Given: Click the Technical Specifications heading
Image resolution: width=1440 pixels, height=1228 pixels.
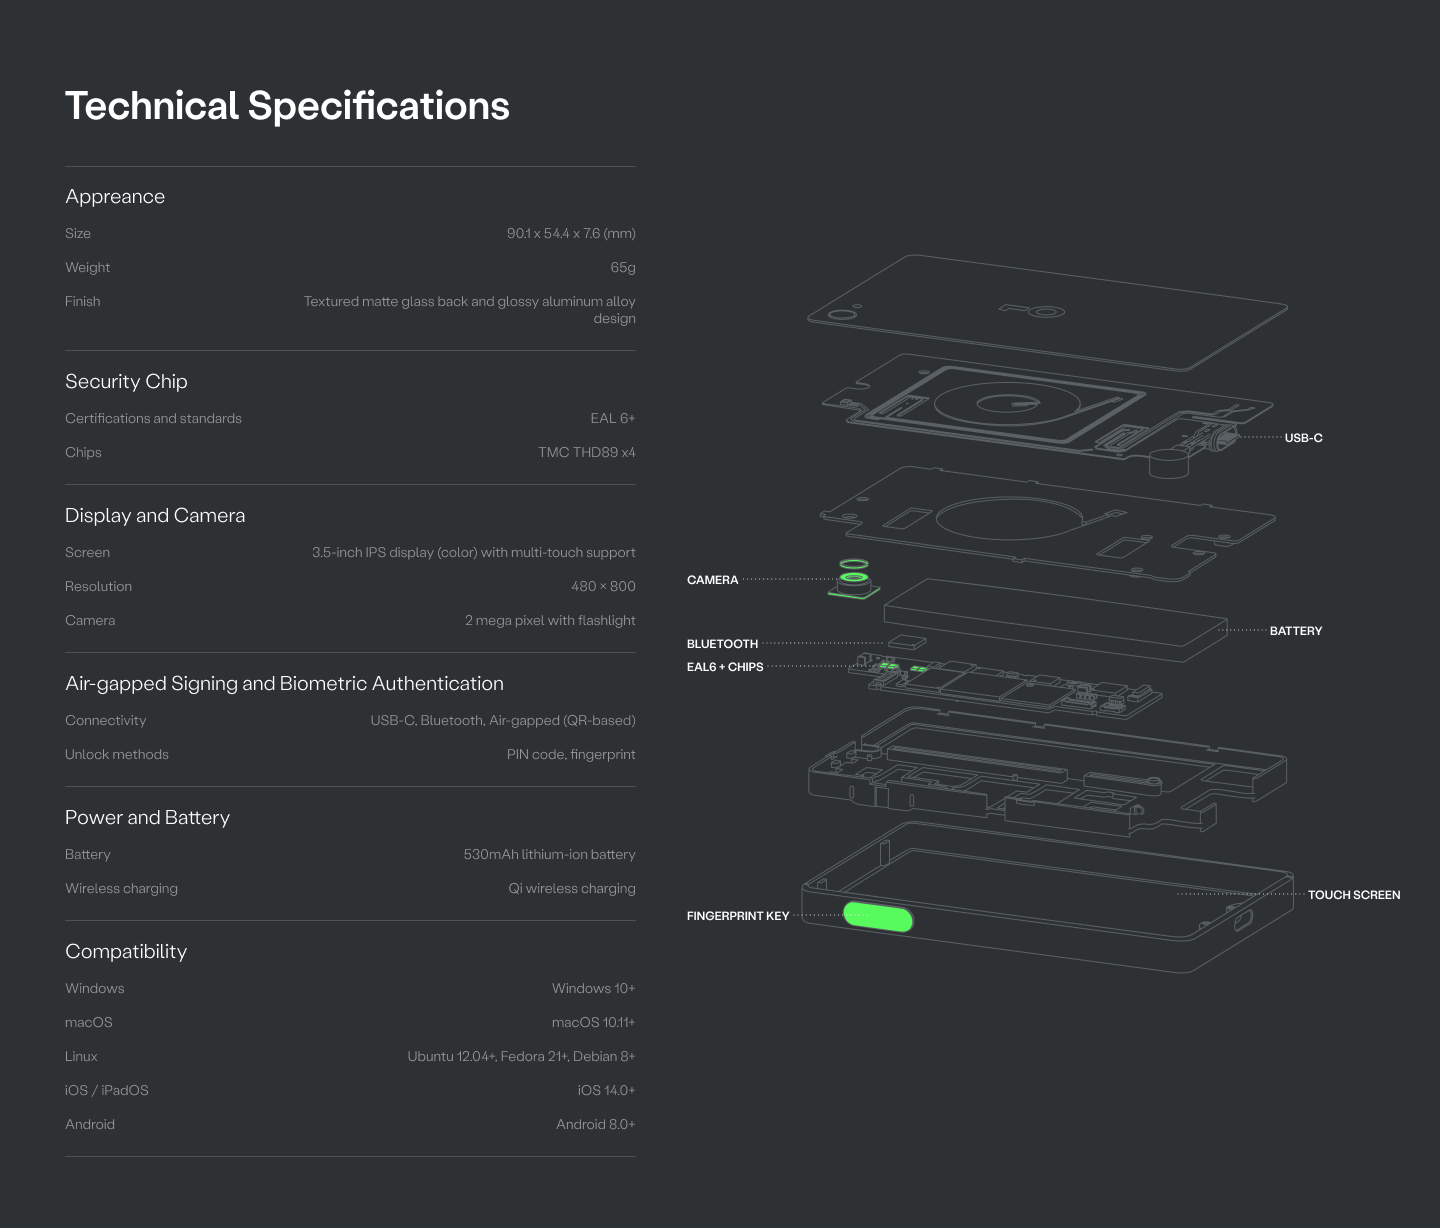Looking at the screenshot, I should pos(287,106).
